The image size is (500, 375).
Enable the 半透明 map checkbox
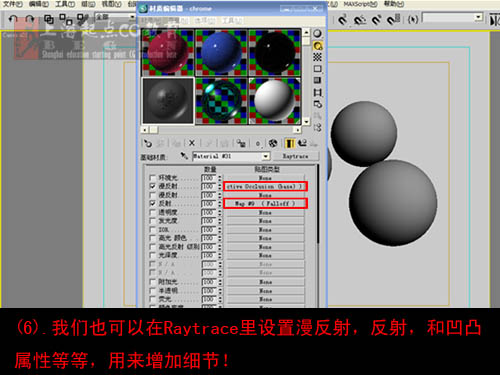[153, 291]
